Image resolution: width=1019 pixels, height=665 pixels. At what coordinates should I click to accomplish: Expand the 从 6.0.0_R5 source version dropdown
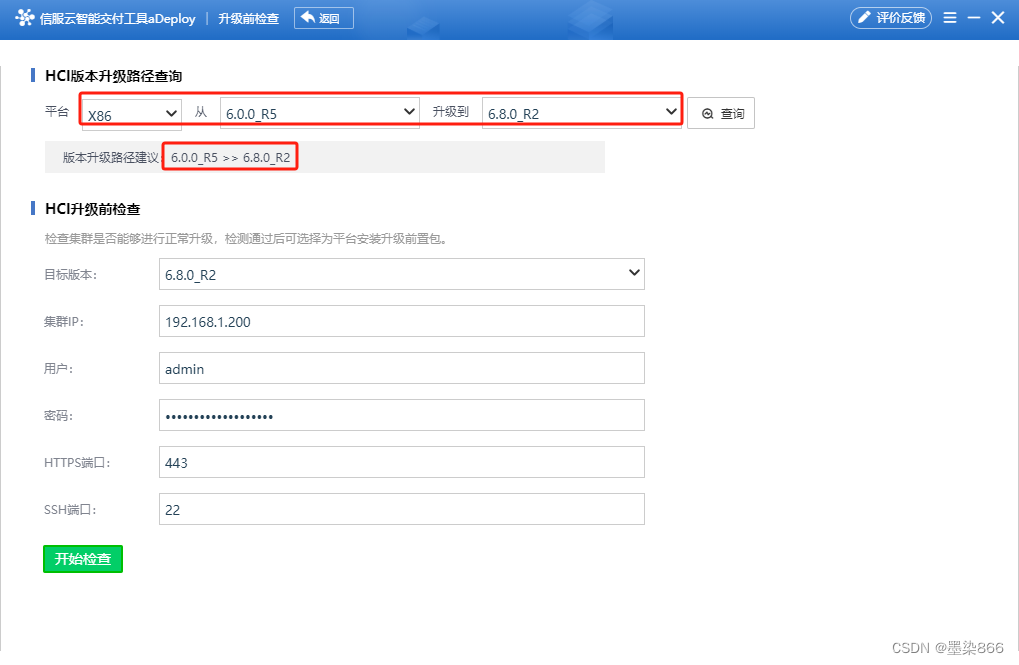pyautogui.click(x=320, y=113)
